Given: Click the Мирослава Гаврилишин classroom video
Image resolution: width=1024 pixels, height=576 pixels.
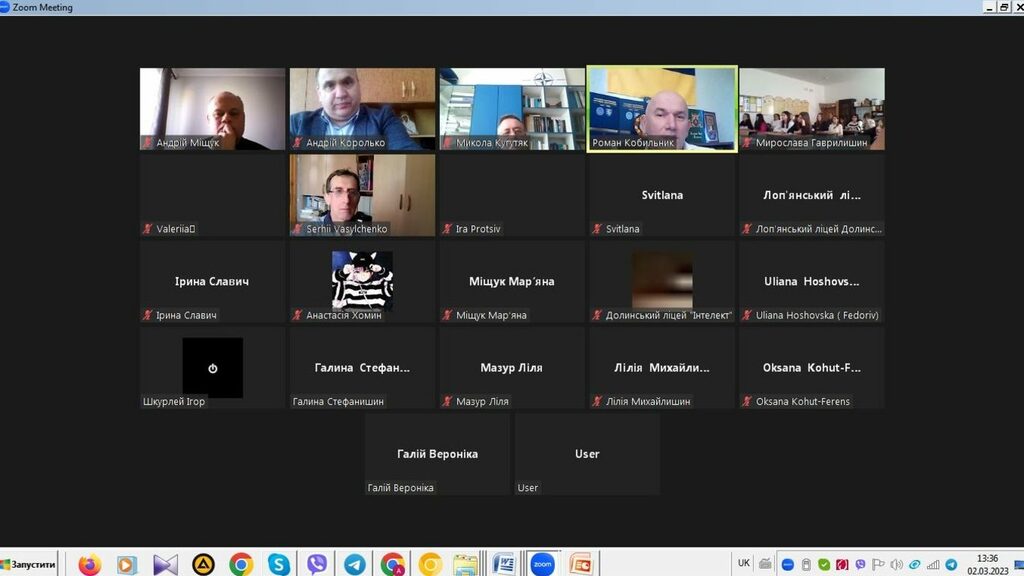Looking at the screenshot, I should click(811, 108).
